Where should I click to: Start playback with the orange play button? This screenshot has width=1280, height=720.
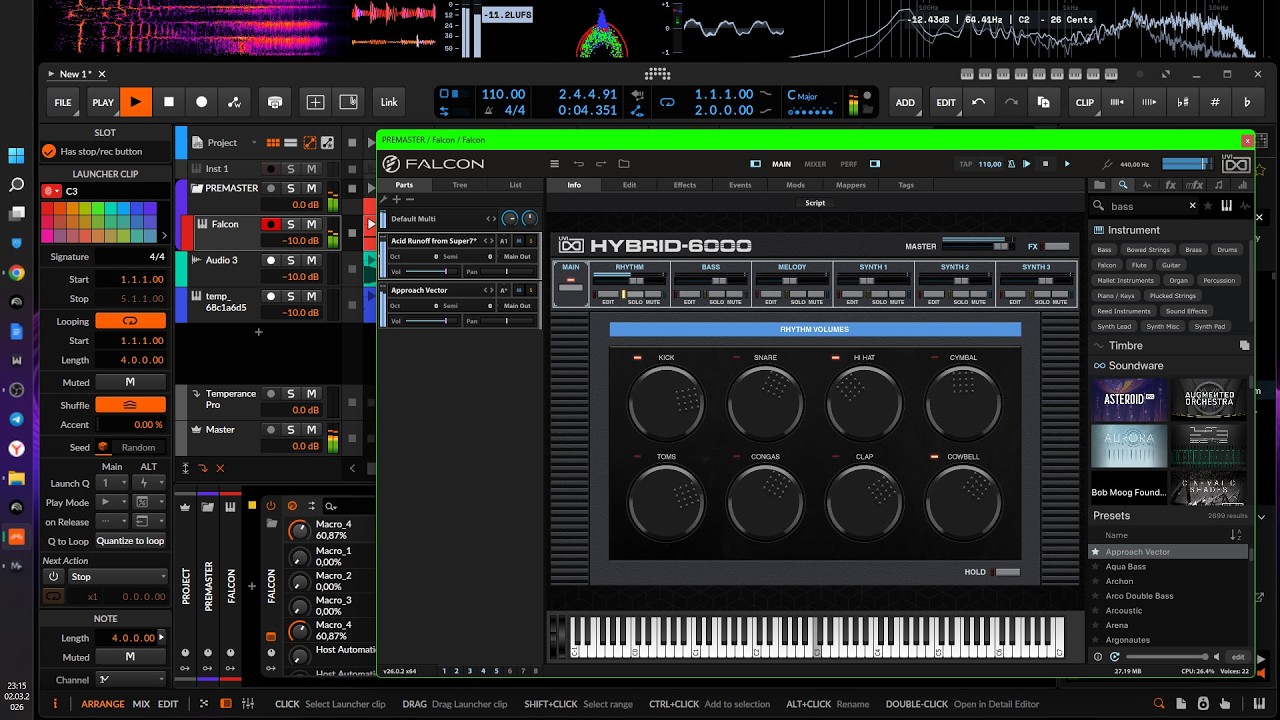tap(135, 102)
